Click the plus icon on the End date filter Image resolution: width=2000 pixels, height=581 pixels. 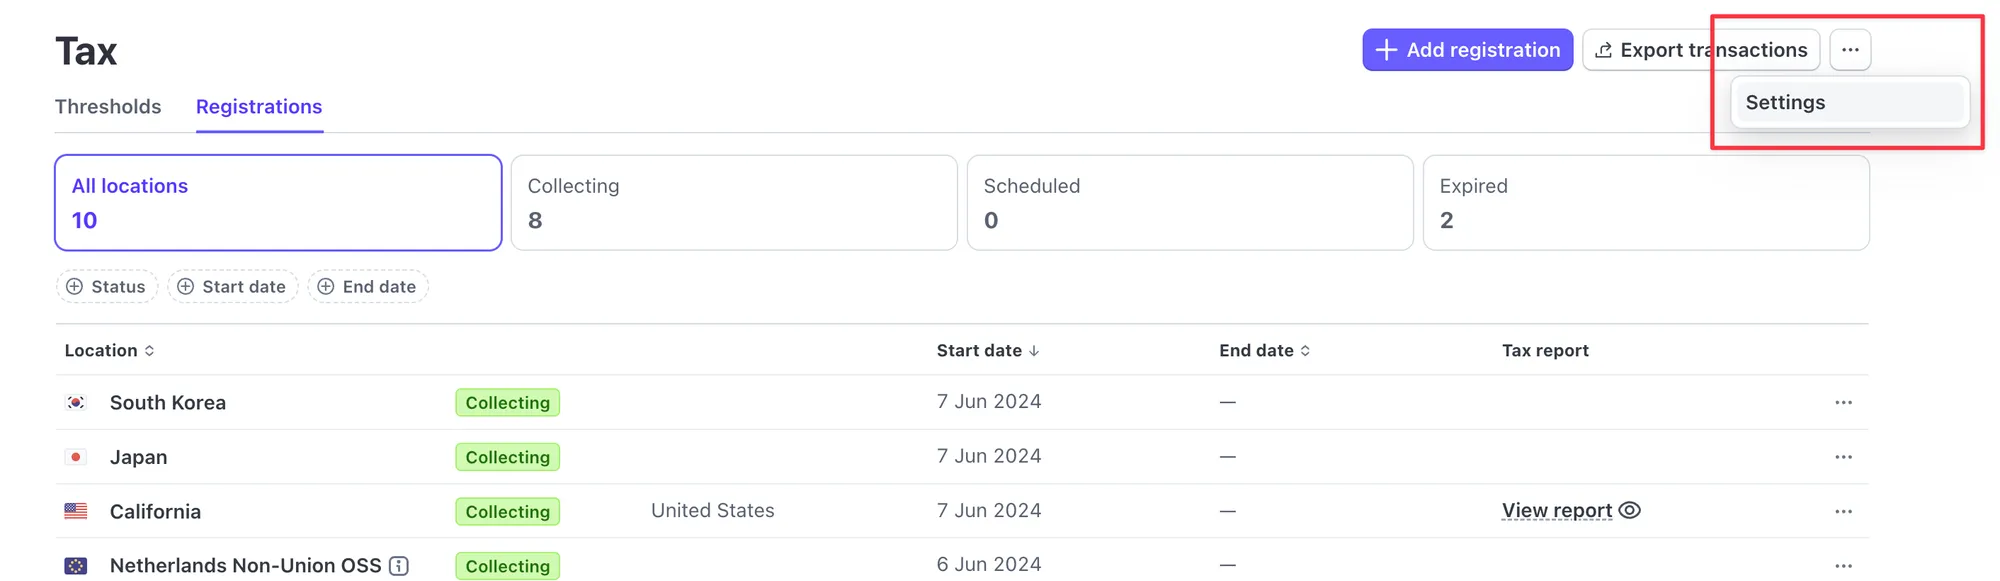(326, 286)
